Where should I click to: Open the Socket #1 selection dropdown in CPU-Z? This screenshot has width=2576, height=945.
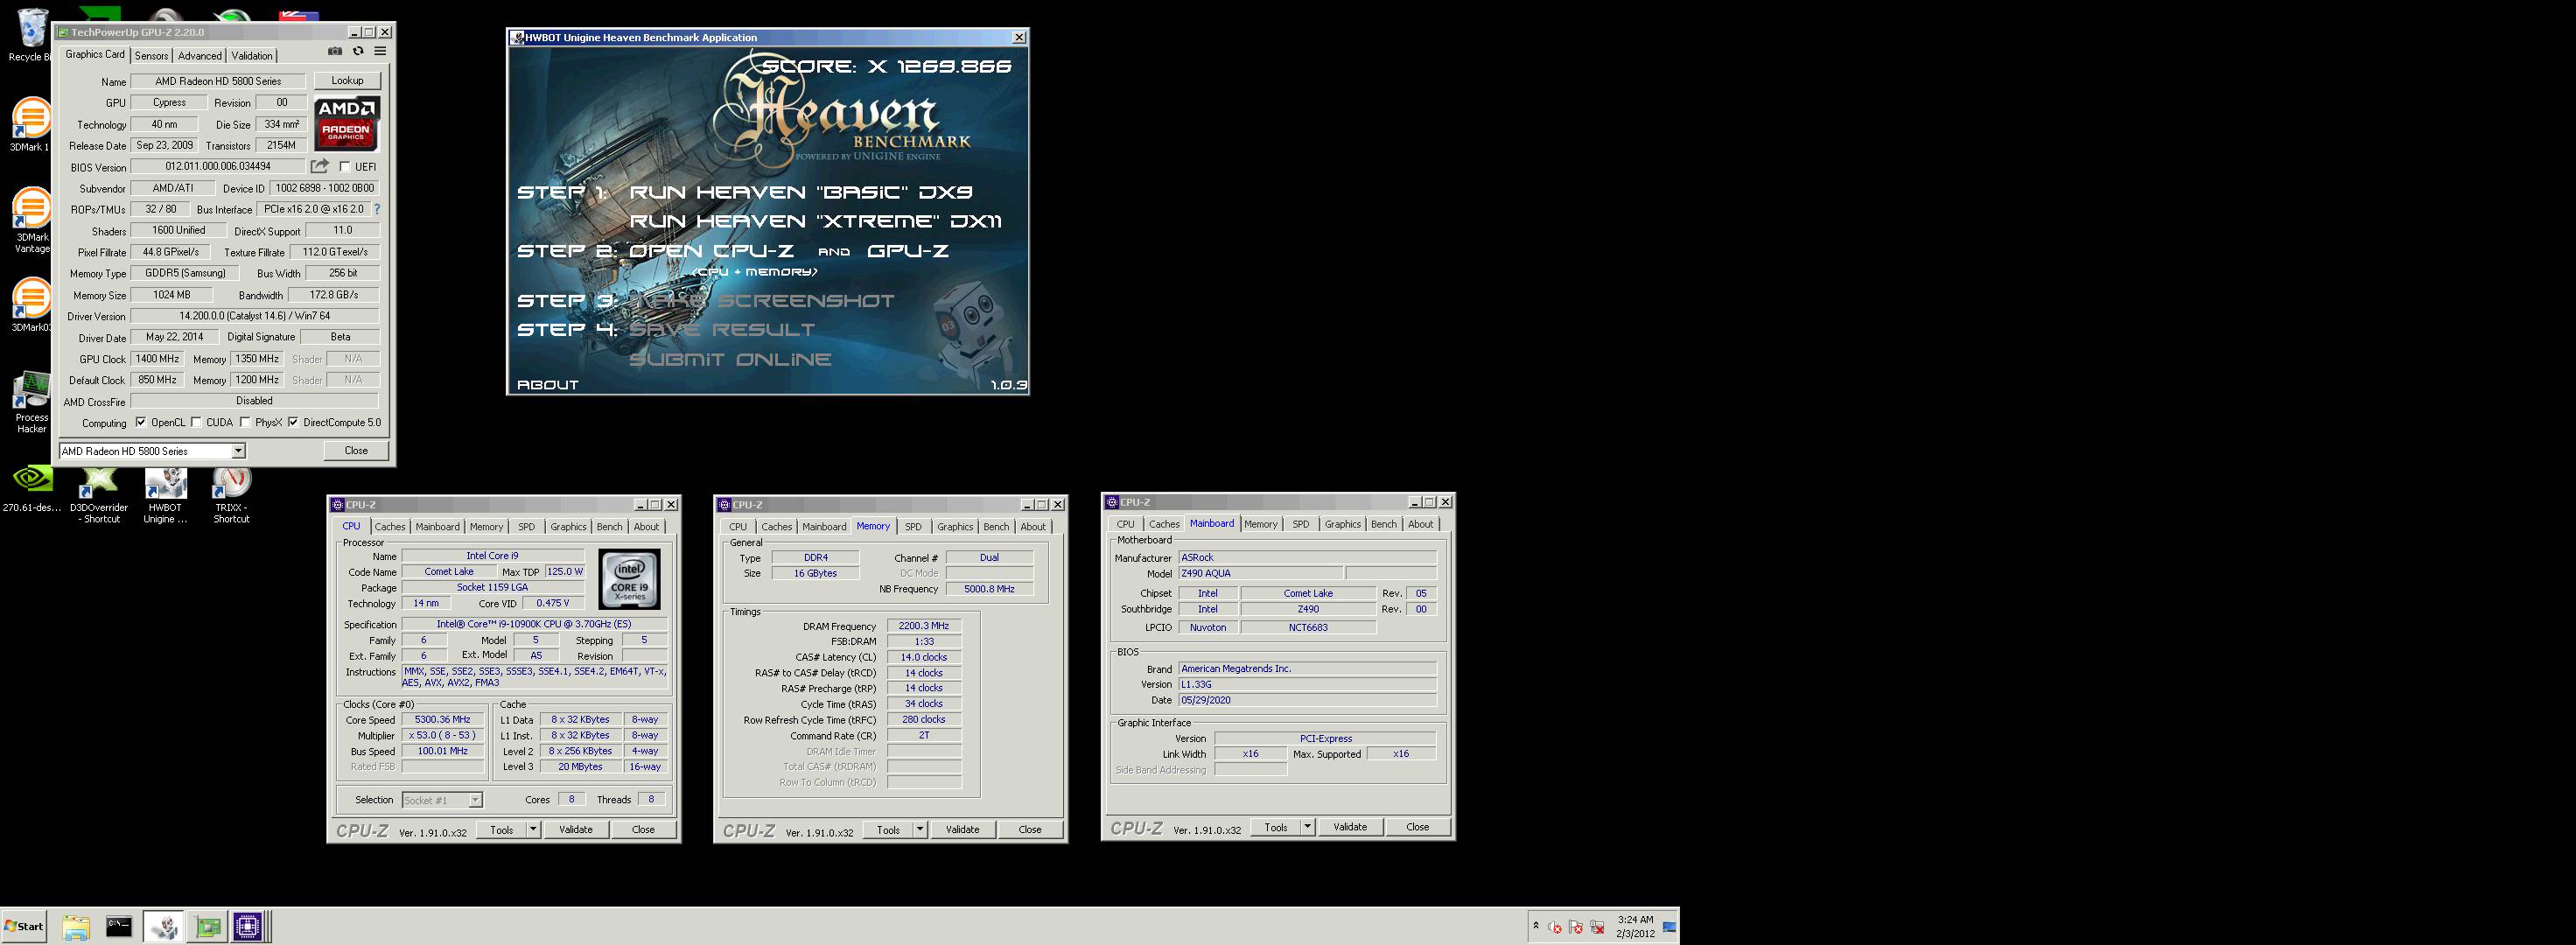point(475,800)
